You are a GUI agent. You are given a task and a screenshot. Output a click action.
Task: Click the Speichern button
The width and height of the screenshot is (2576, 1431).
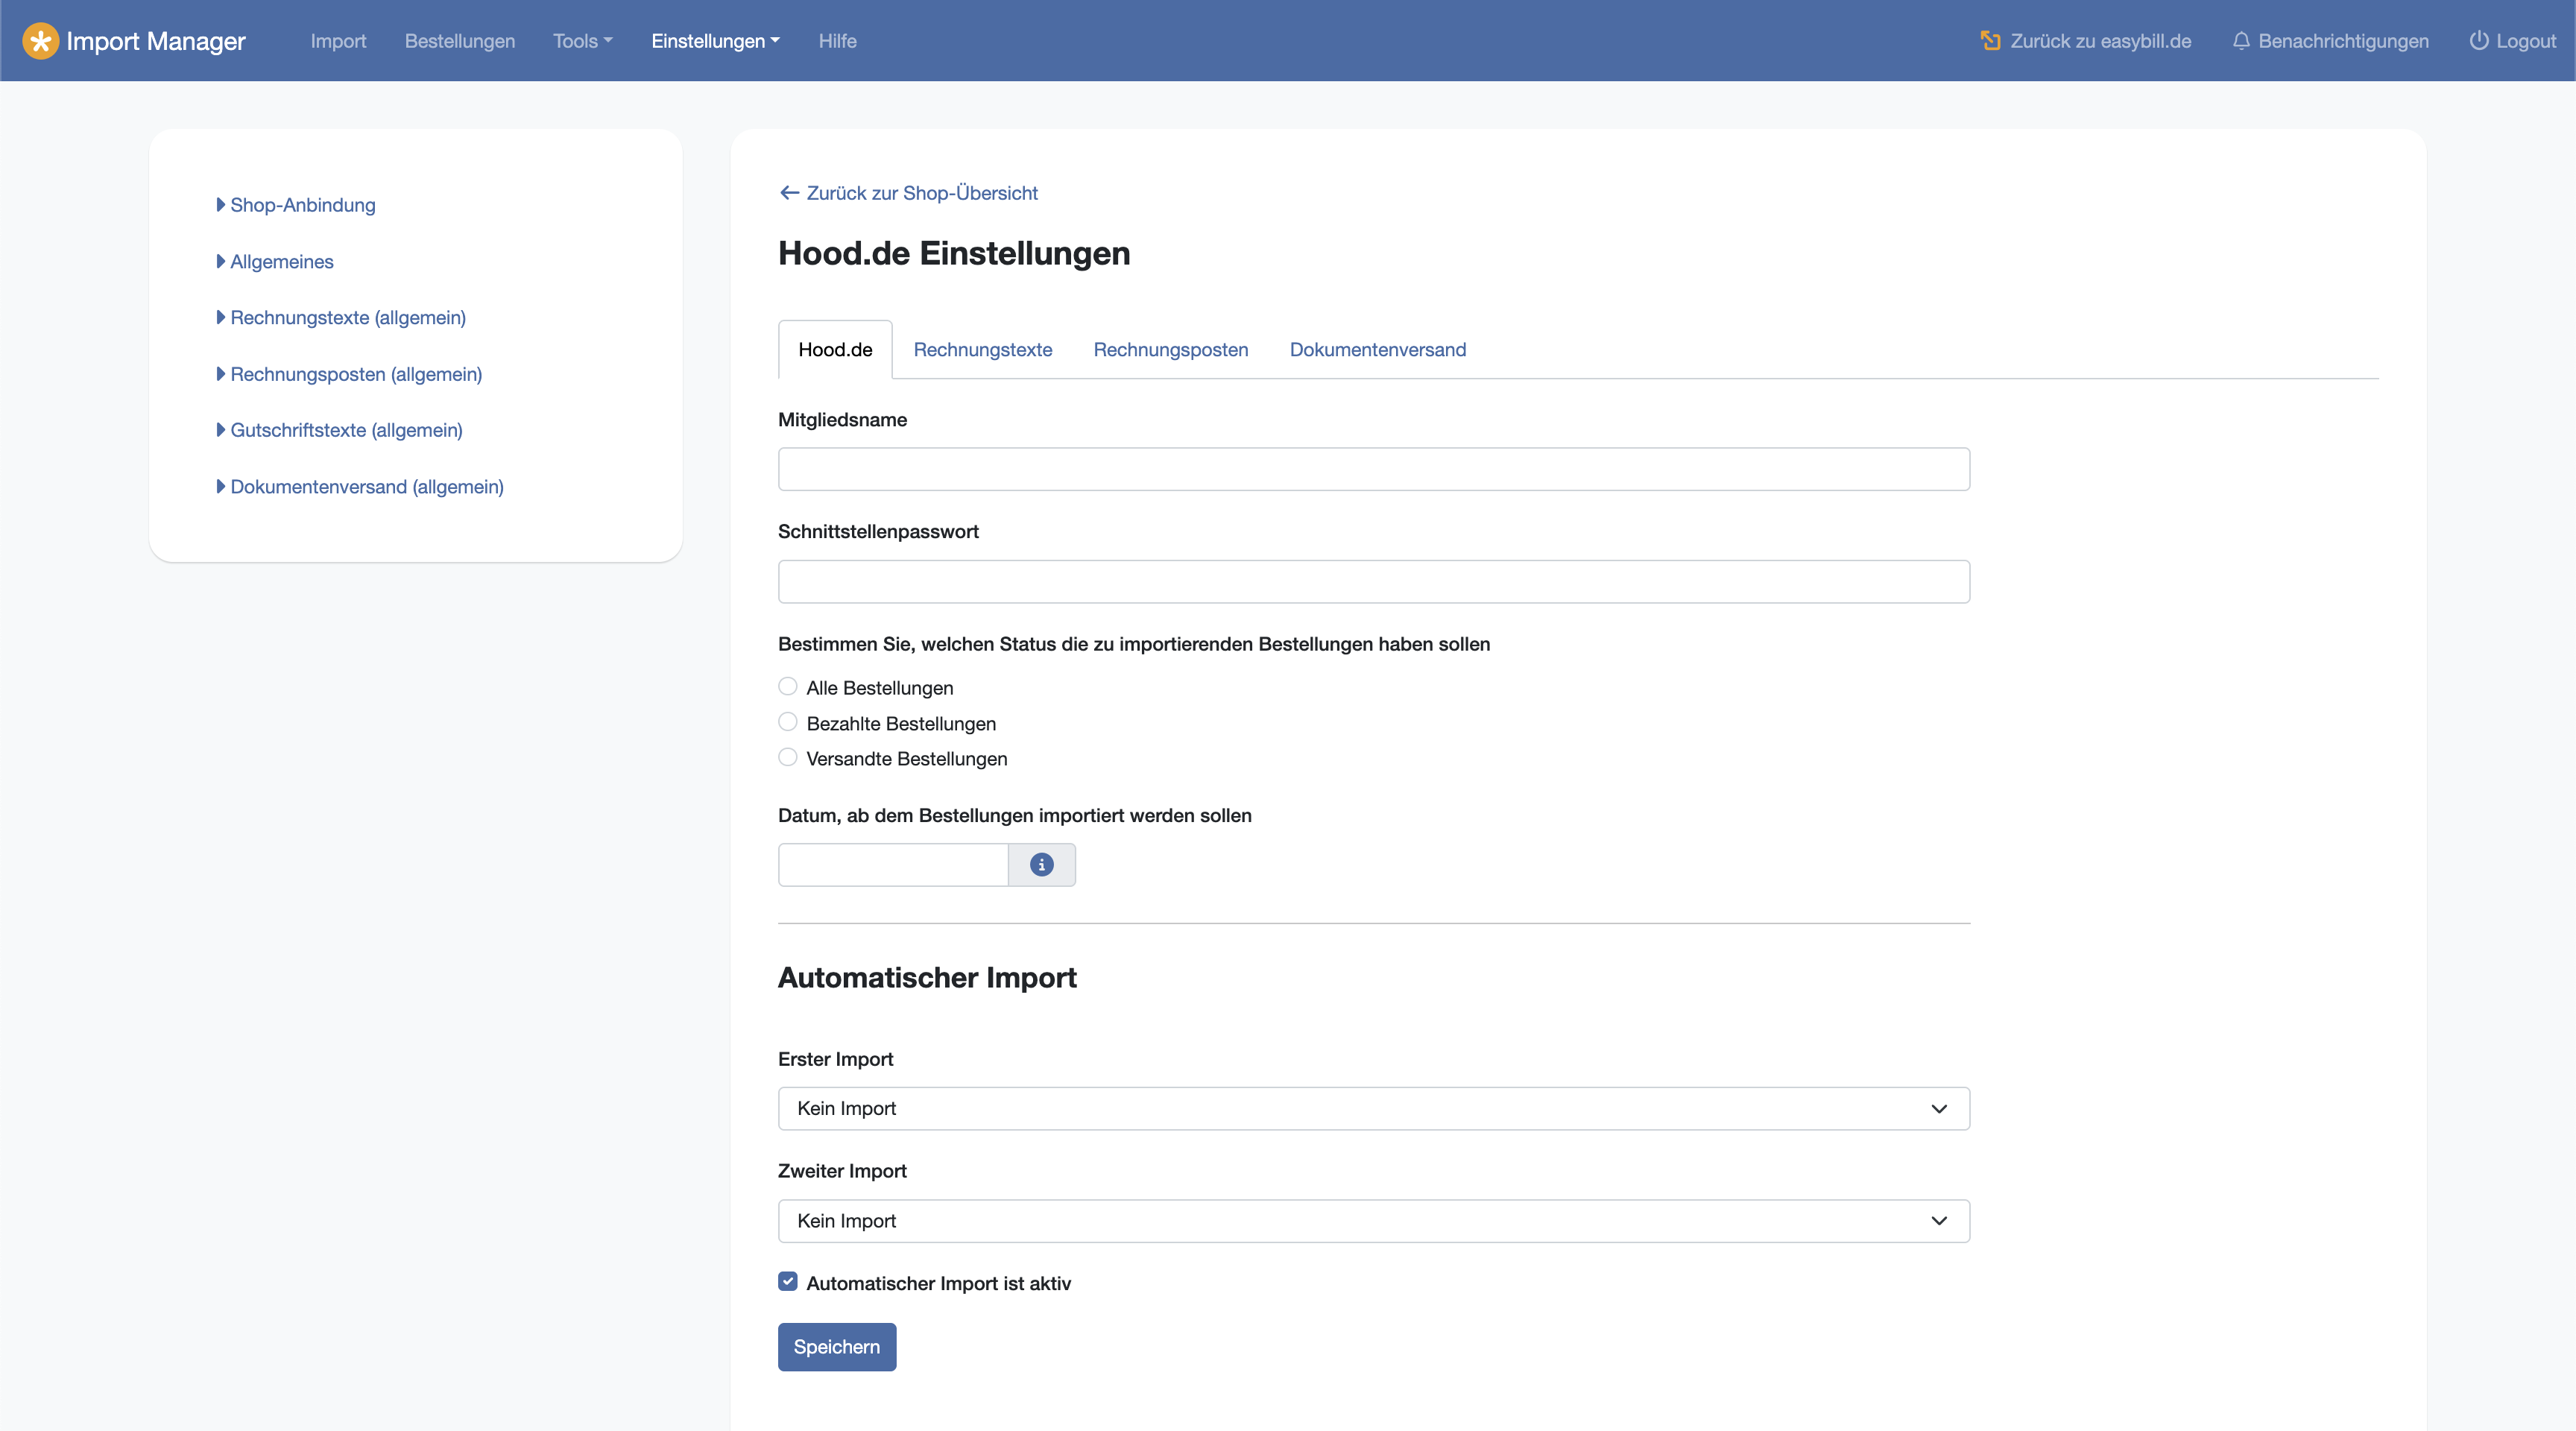(837, 1347)
